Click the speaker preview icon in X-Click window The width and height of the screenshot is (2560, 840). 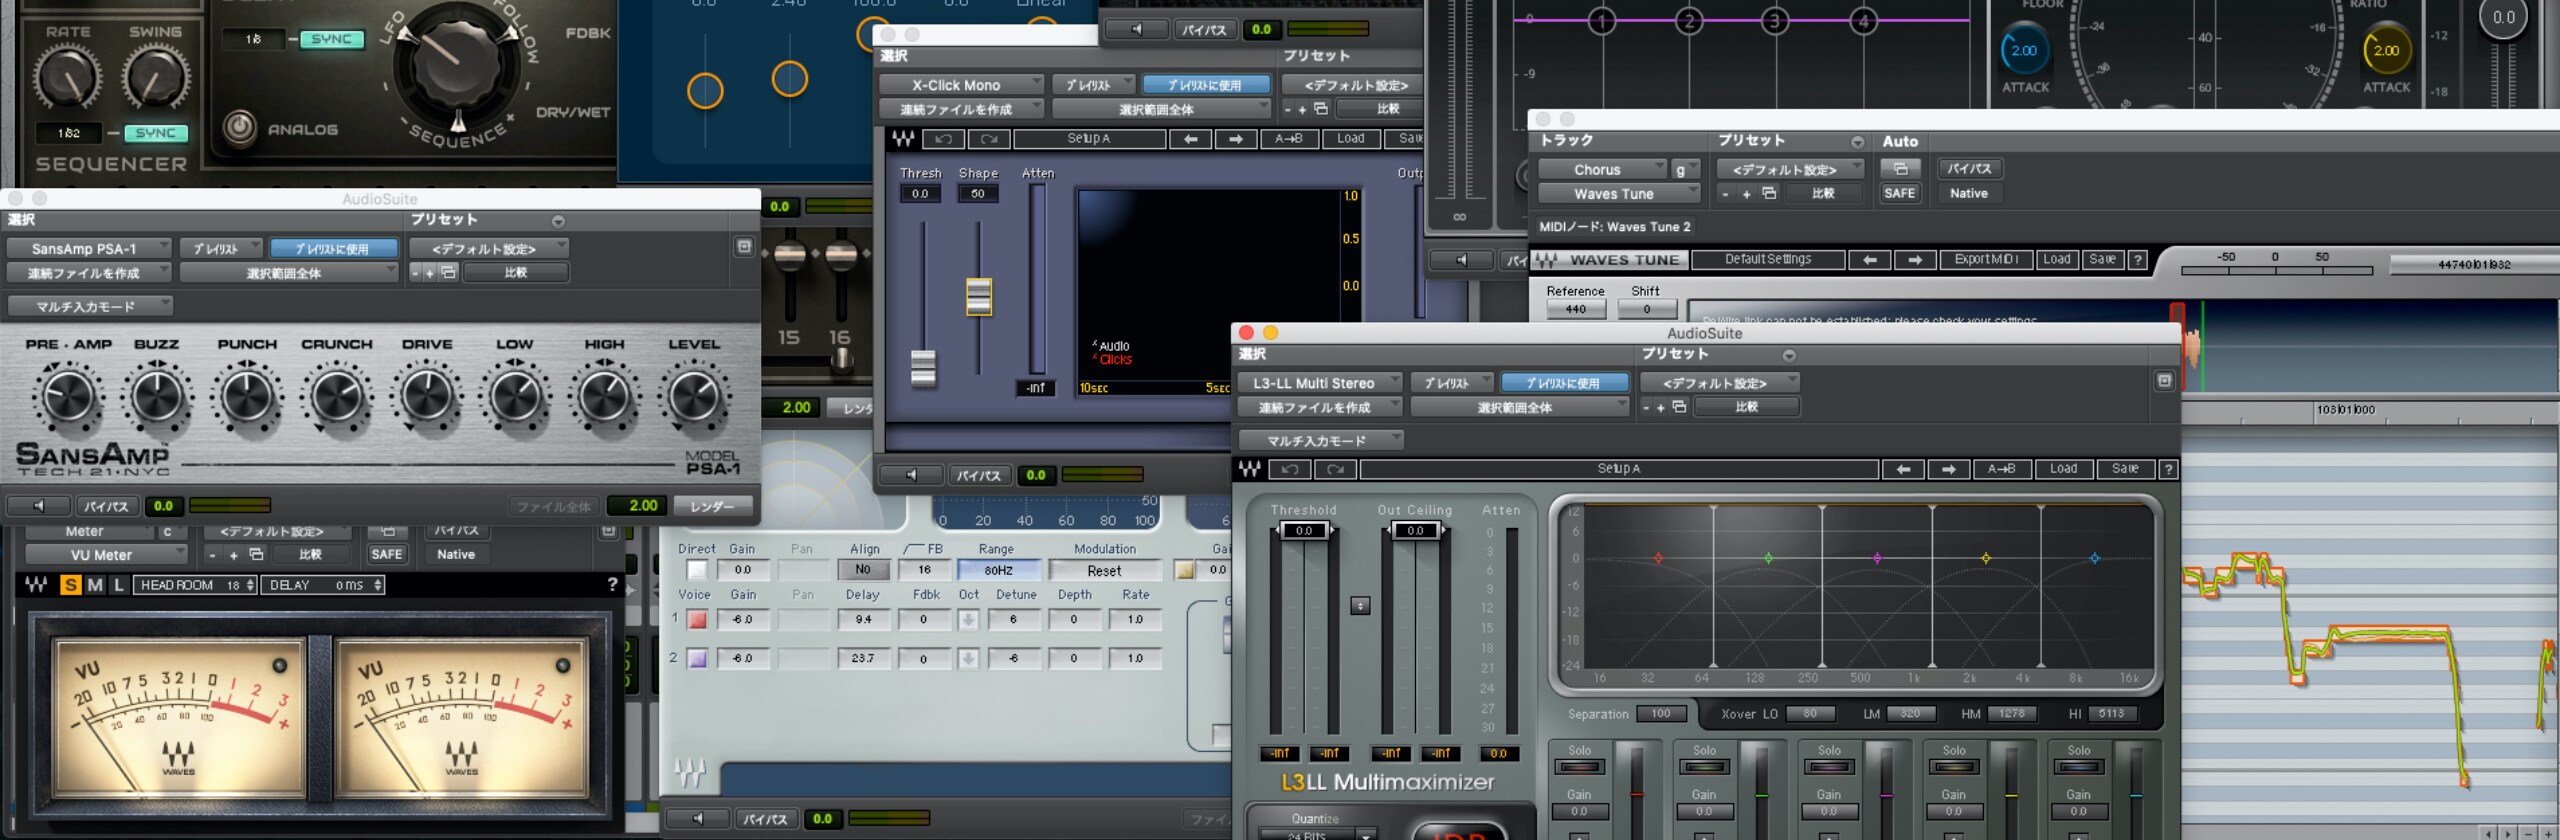coord(911,475)
